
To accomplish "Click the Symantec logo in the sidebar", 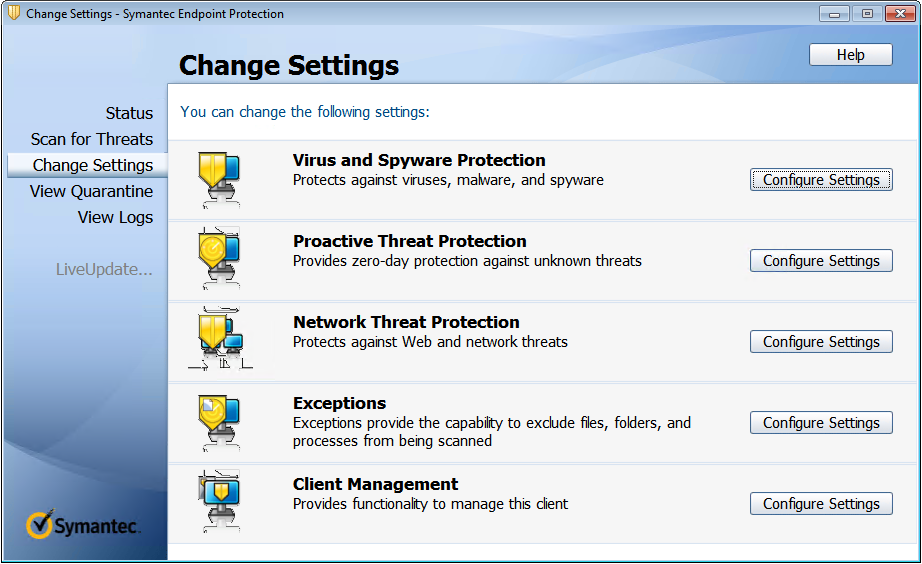I will click(x=83, y=525).
